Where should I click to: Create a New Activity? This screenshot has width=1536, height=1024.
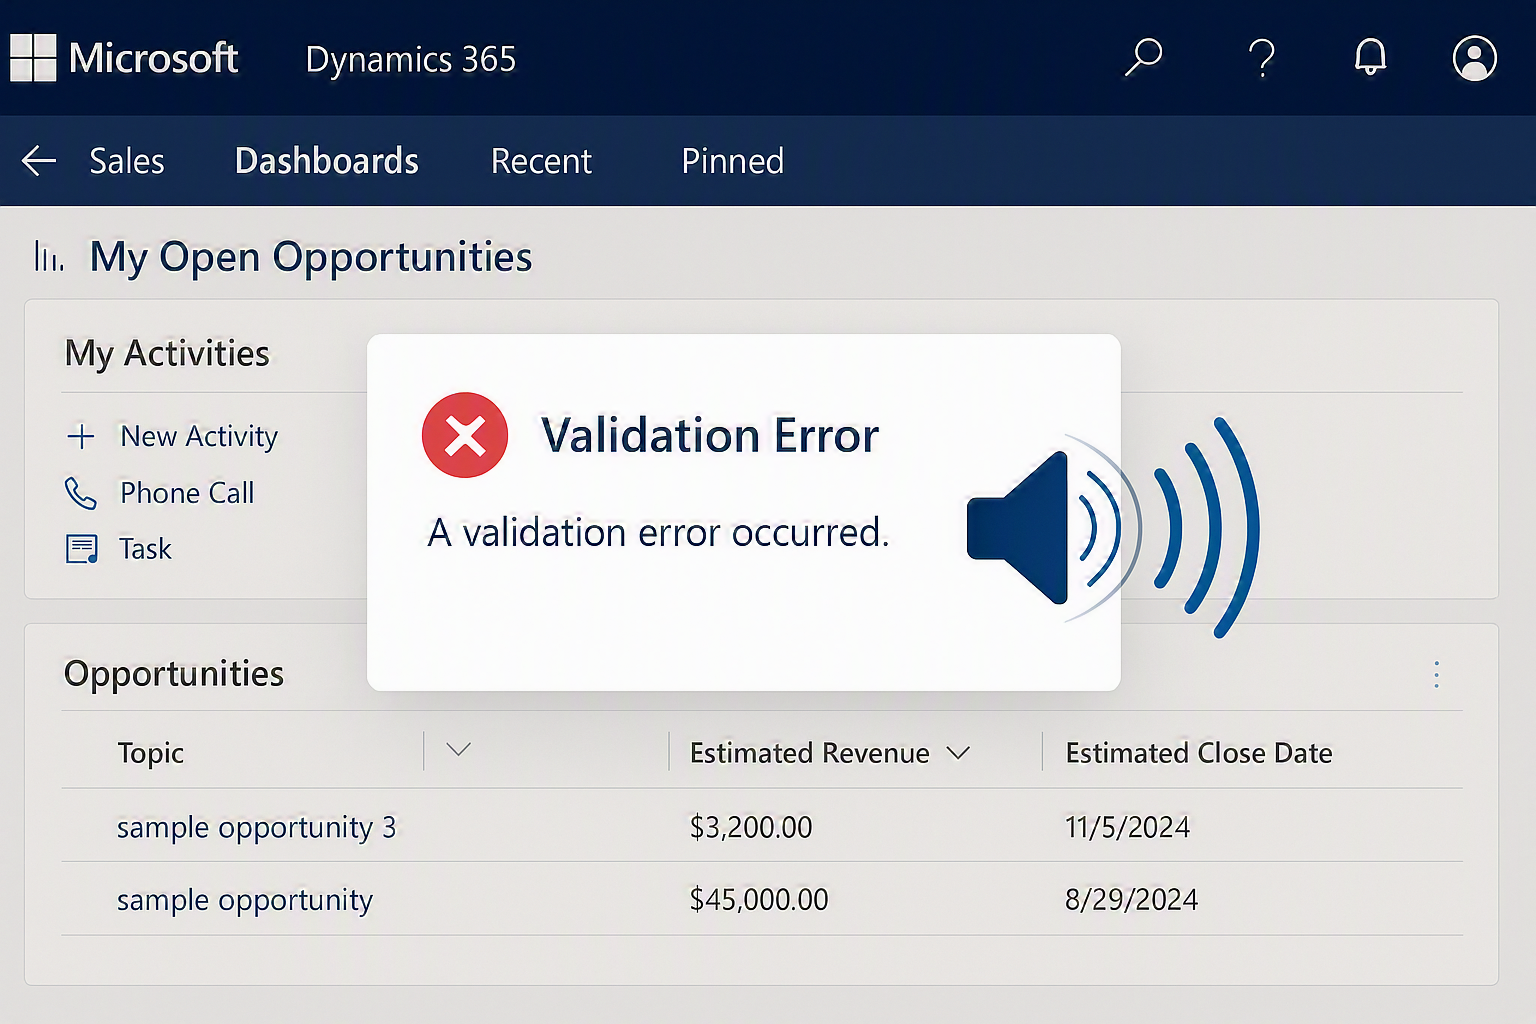tap(199, 436)
